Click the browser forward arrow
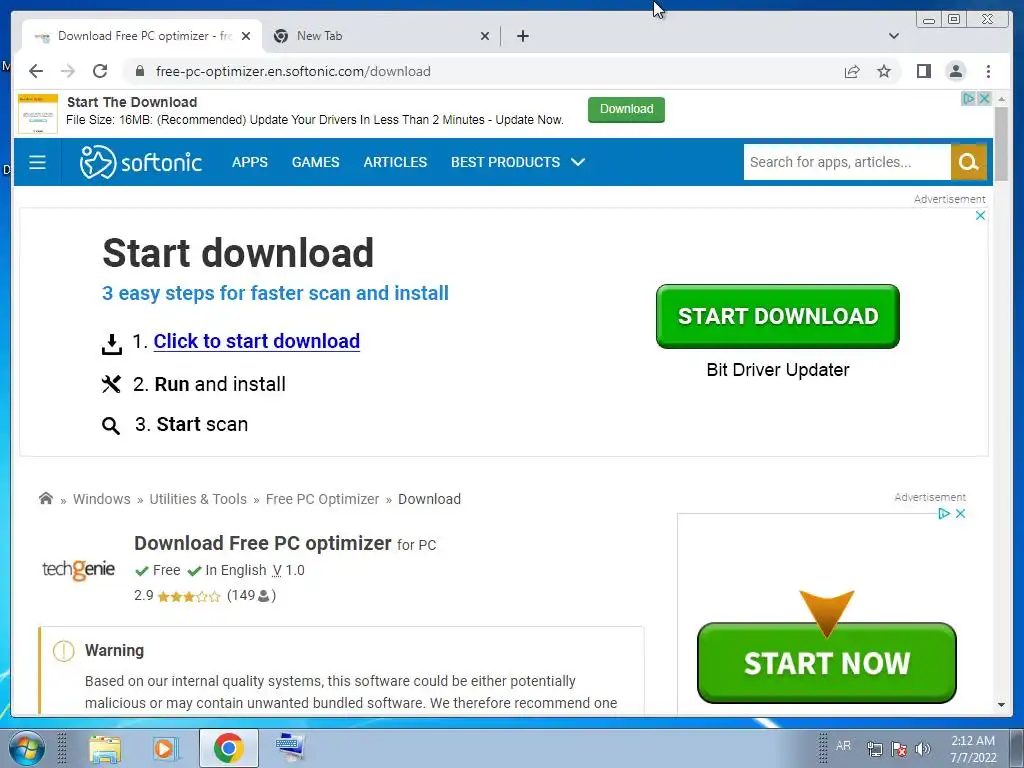1024x768 pixels. 68,71
